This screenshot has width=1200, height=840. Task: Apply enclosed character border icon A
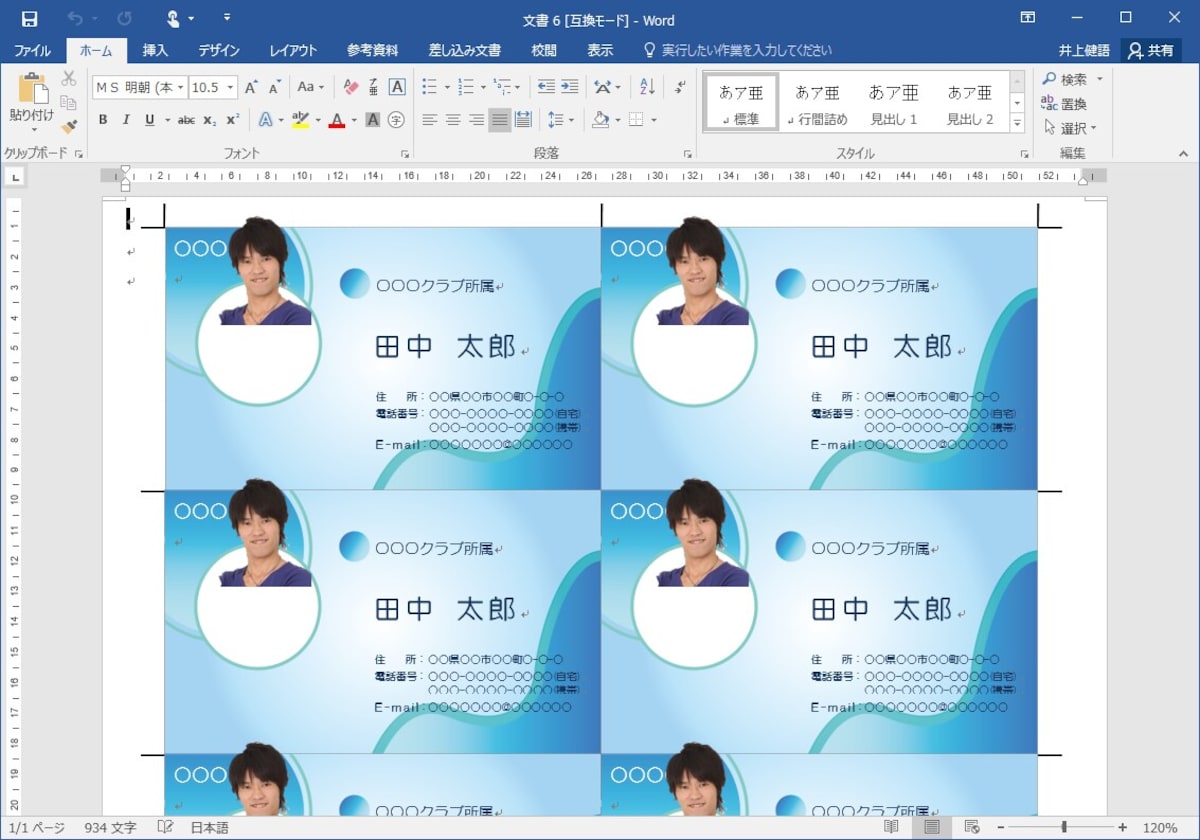[x=396, y=88]
